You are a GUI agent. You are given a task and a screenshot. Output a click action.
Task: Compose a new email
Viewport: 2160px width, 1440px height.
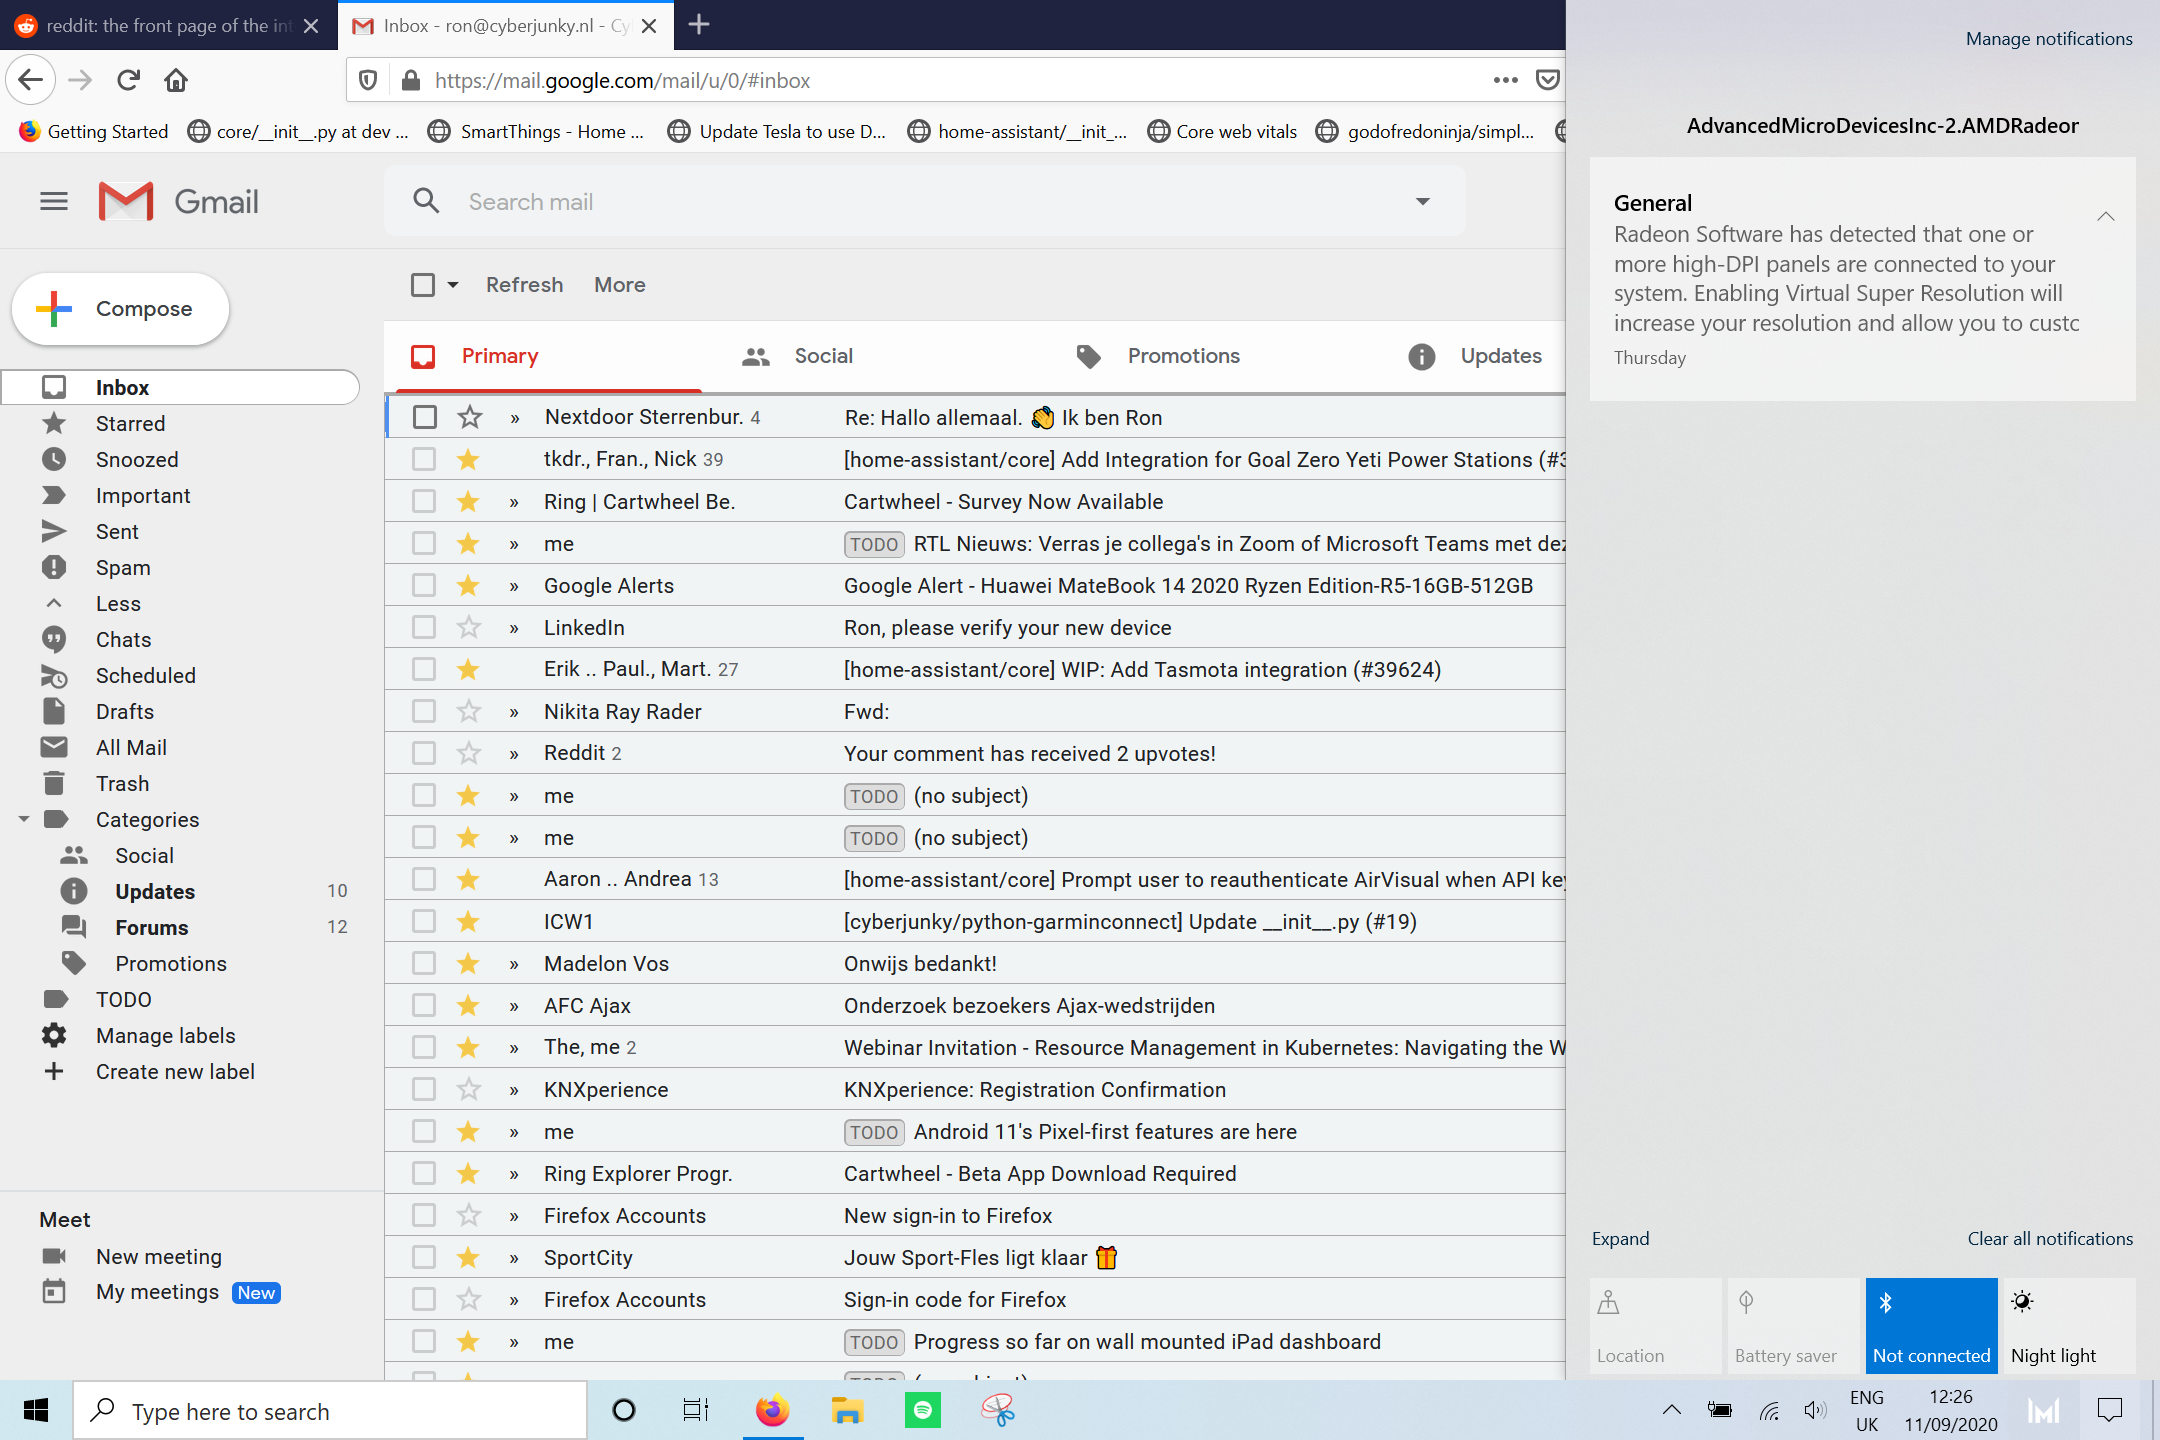pyautogui.click(x=121, y=309)
